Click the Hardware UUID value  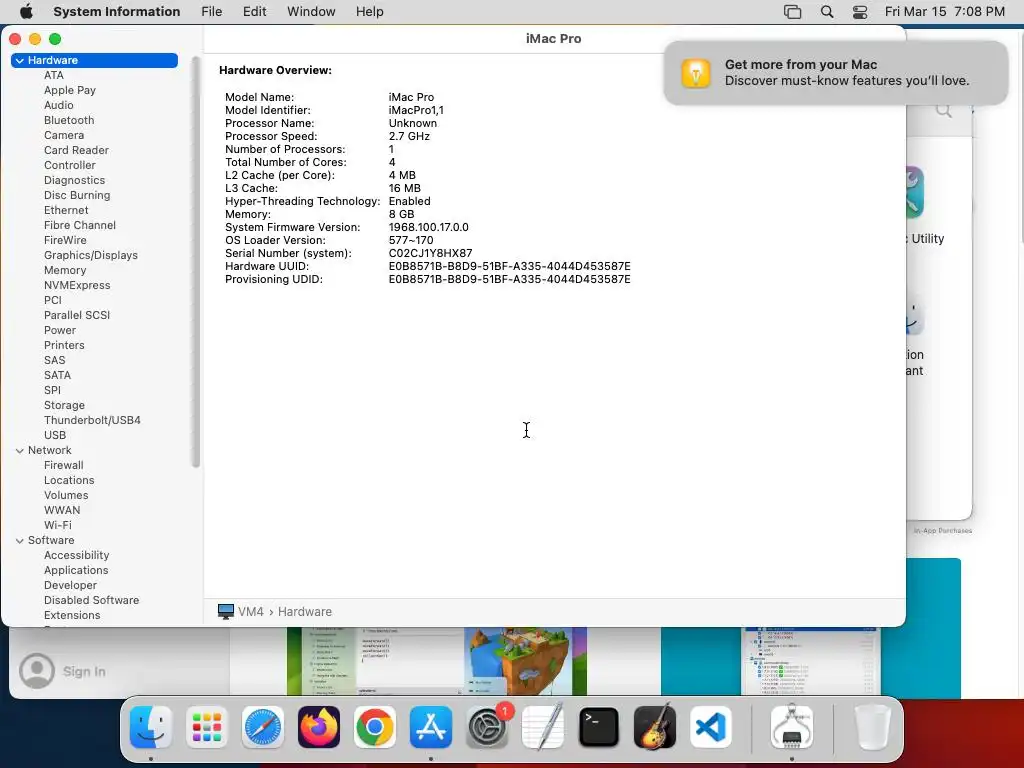[509, 266]
